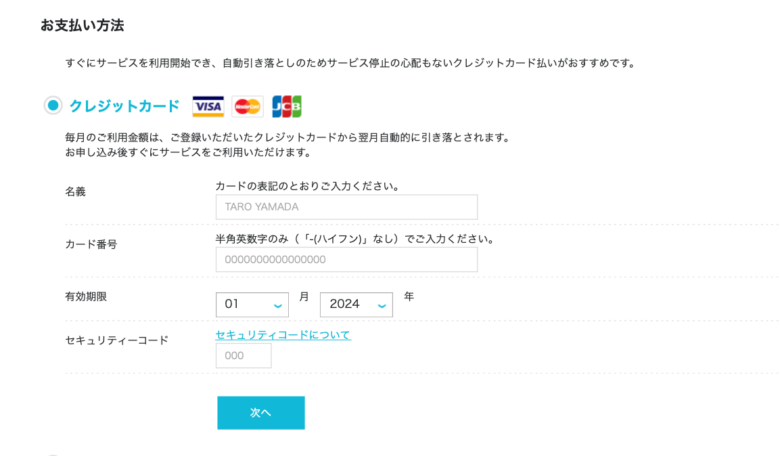Focus the card number input field
The image size is (780, 456).
(x=347, y=260)
